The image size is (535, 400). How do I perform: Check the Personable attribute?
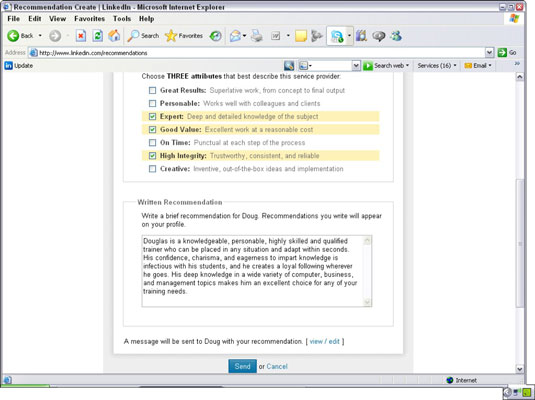click(153, 103)
